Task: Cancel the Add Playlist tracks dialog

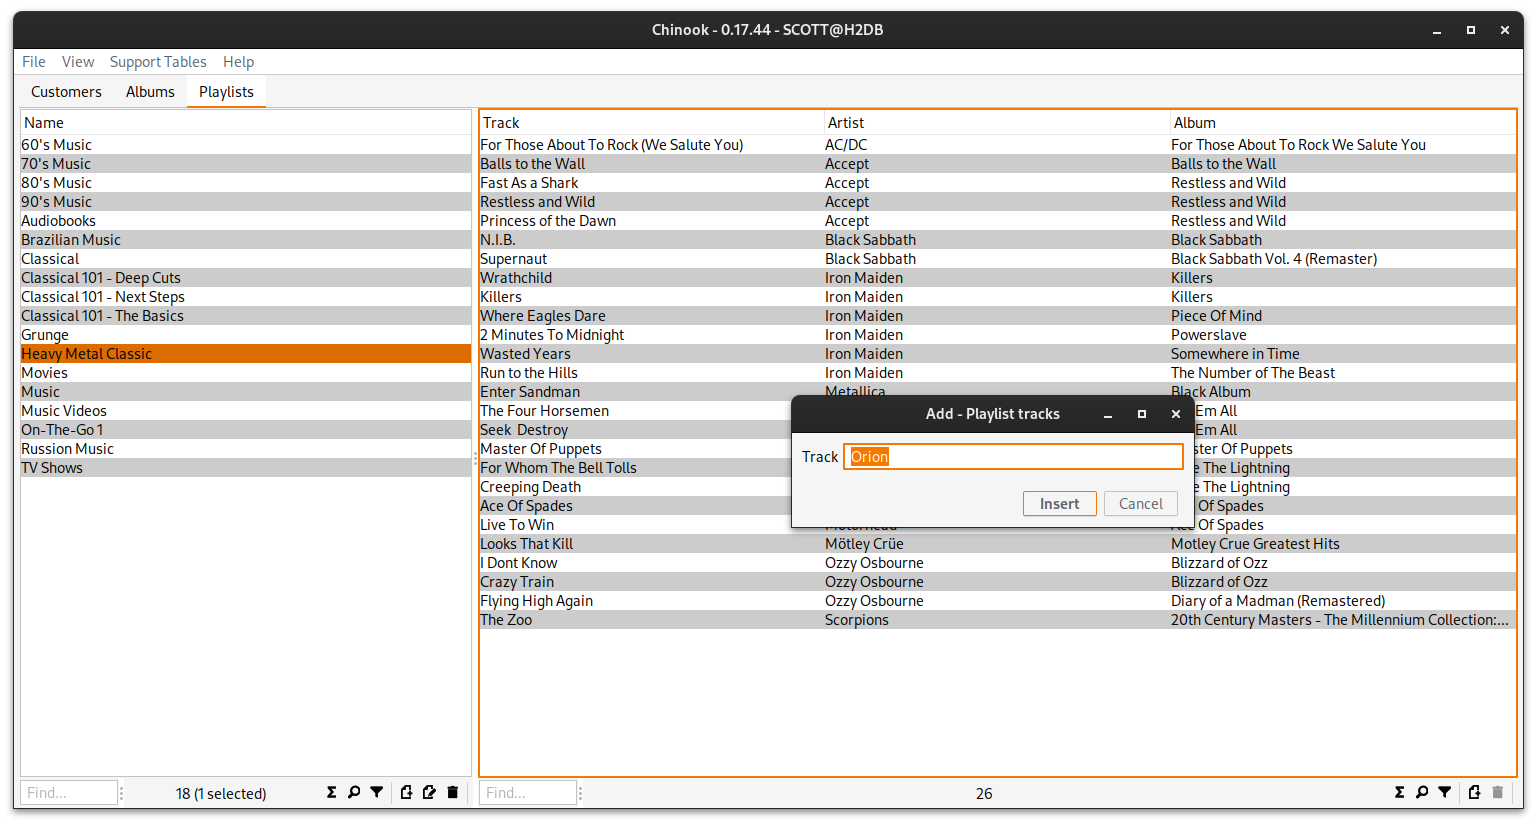Action: 1140,504
